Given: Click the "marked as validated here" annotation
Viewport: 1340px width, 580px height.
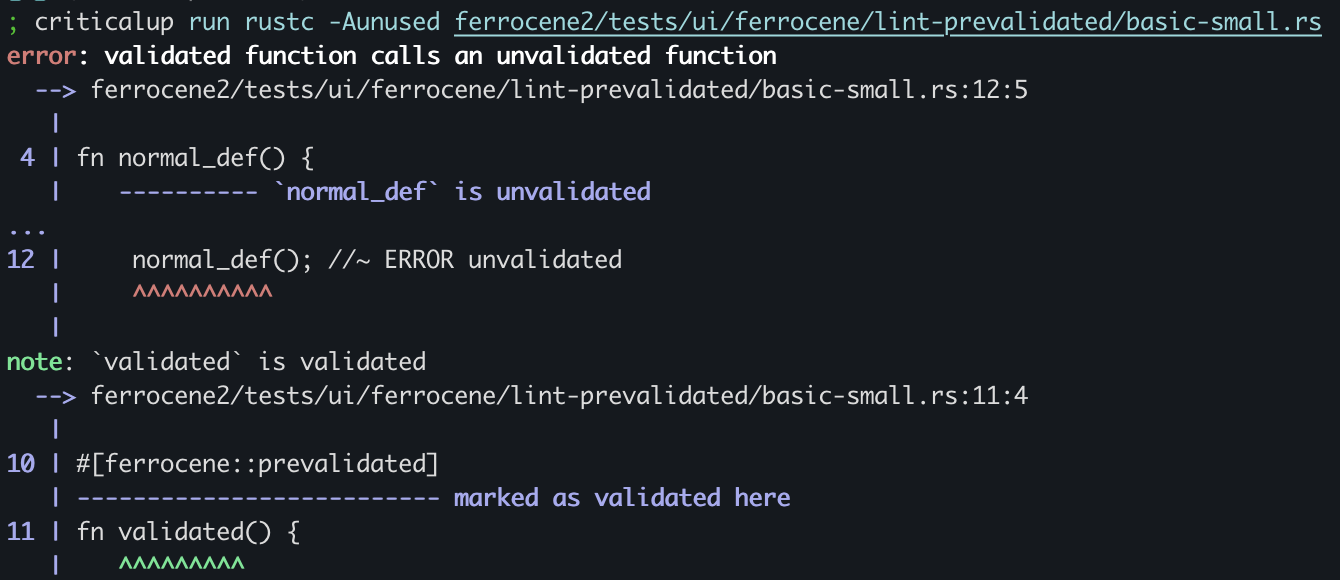Looking at the screenshot, I should pyautogui.click(x=622, y=498).
